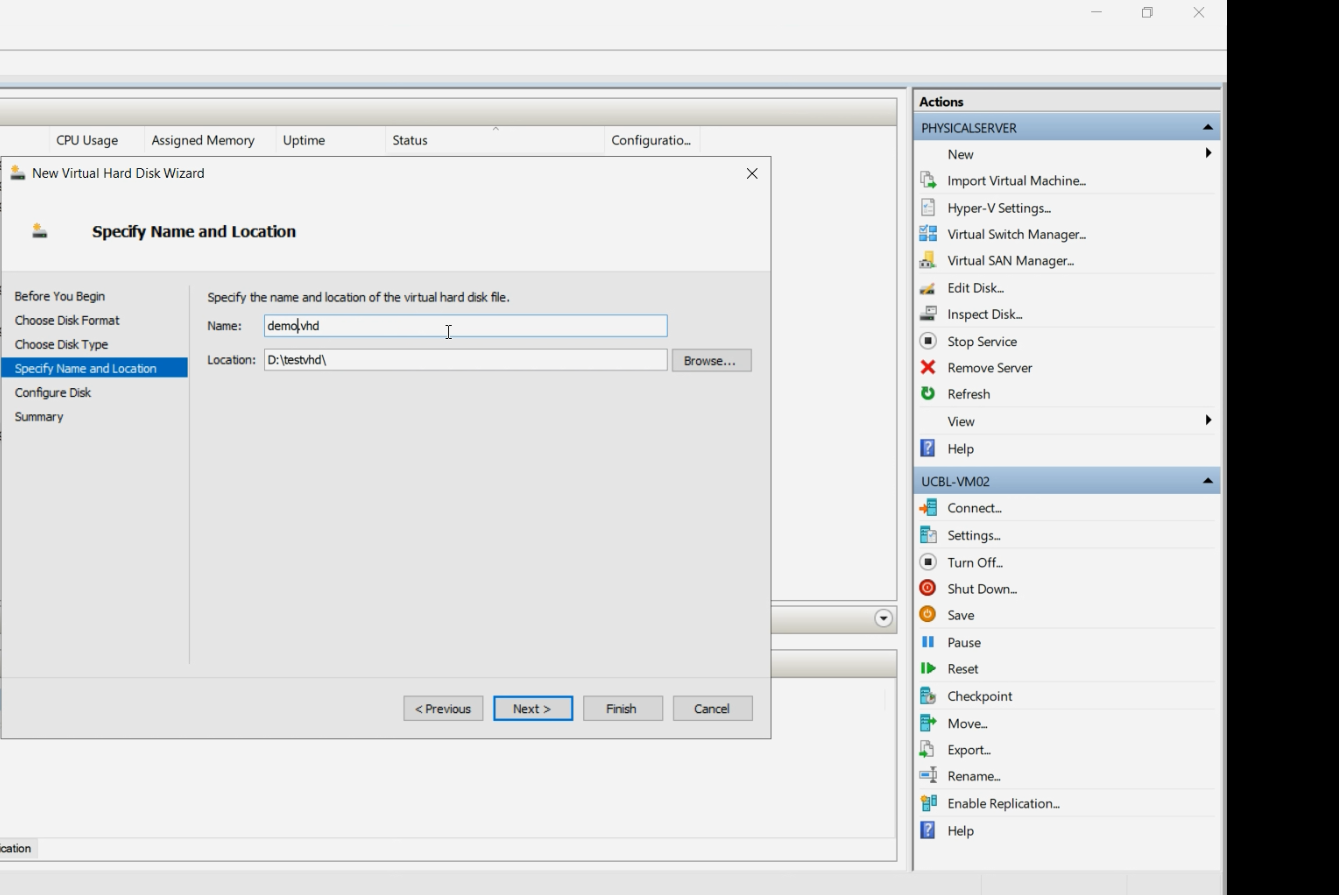Click the Turn Off icon
Screen dimensions: 1339x895
[928, 562]
